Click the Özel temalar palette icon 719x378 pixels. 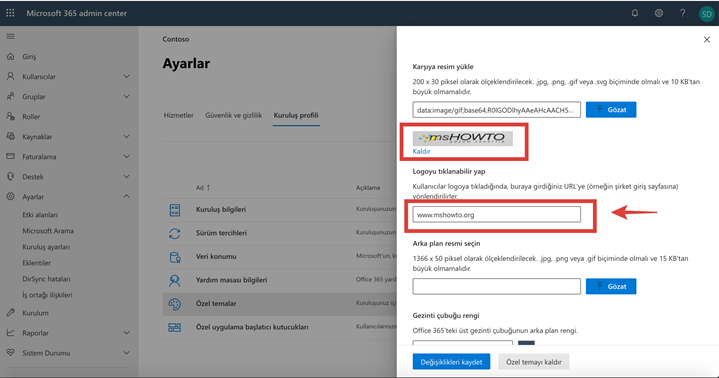click(x=175, y=304)
